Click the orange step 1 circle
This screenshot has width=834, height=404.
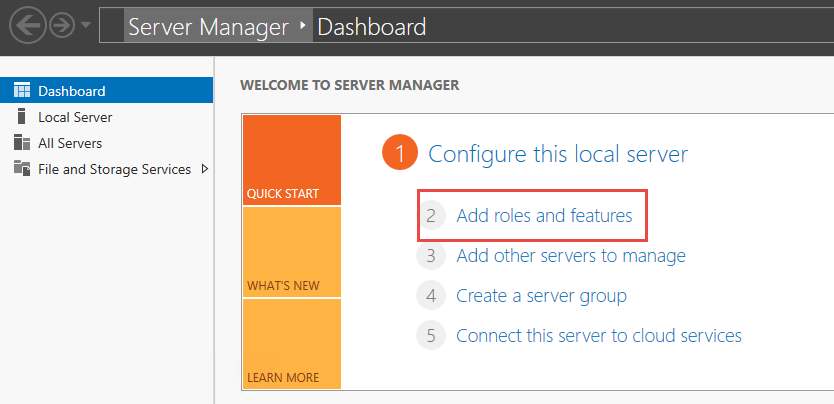coord(400,153)
